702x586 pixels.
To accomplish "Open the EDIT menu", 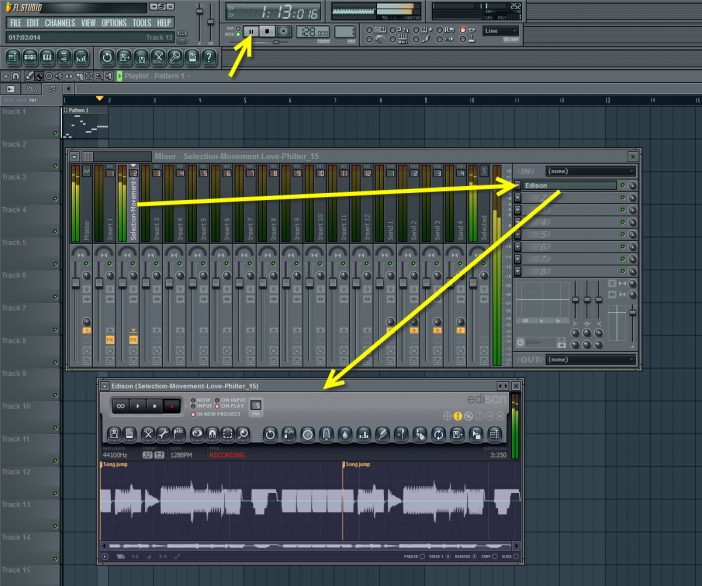I will (33, 23).
